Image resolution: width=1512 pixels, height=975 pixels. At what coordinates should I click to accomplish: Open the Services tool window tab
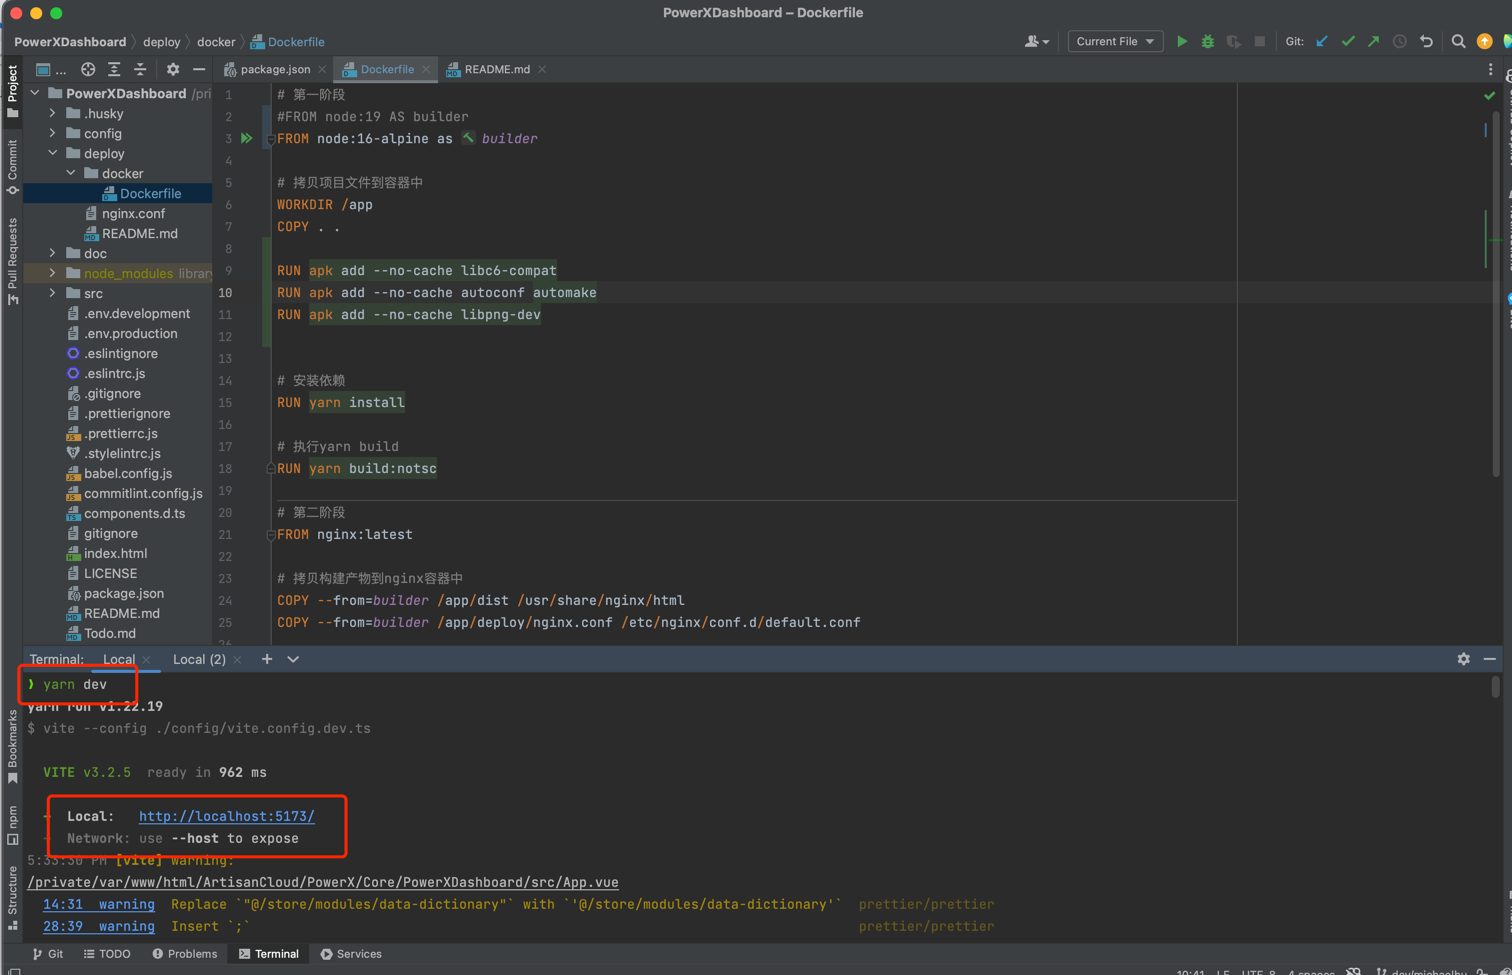click(351, 954)
